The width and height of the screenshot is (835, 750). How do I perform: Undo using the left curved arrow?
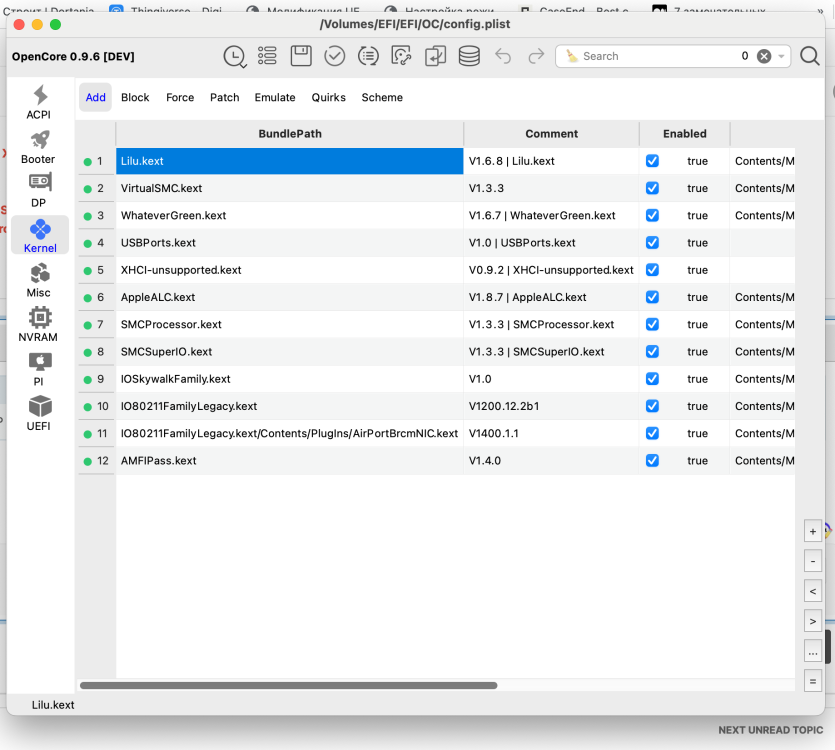click(503, 56)
